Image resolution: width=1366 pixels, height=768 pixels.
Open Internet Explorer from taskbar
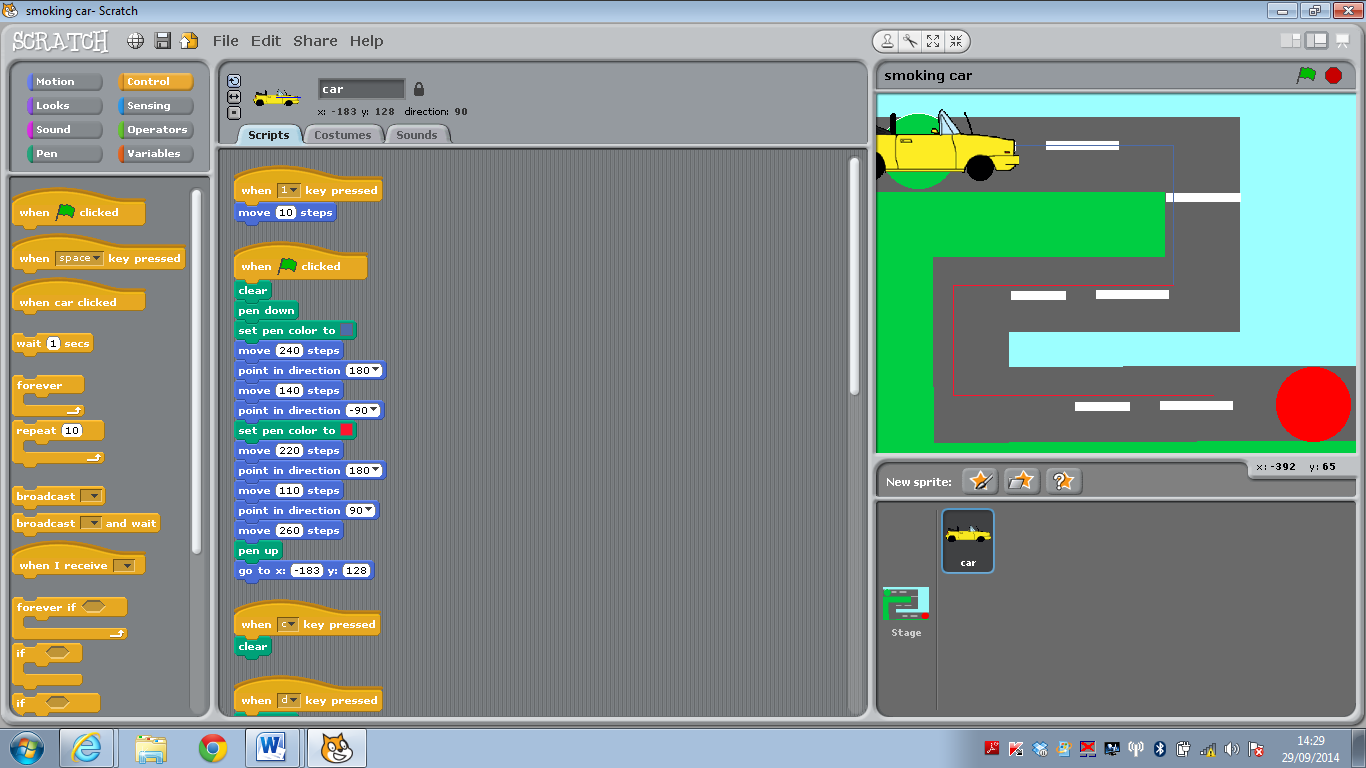(x=87, y=748)
